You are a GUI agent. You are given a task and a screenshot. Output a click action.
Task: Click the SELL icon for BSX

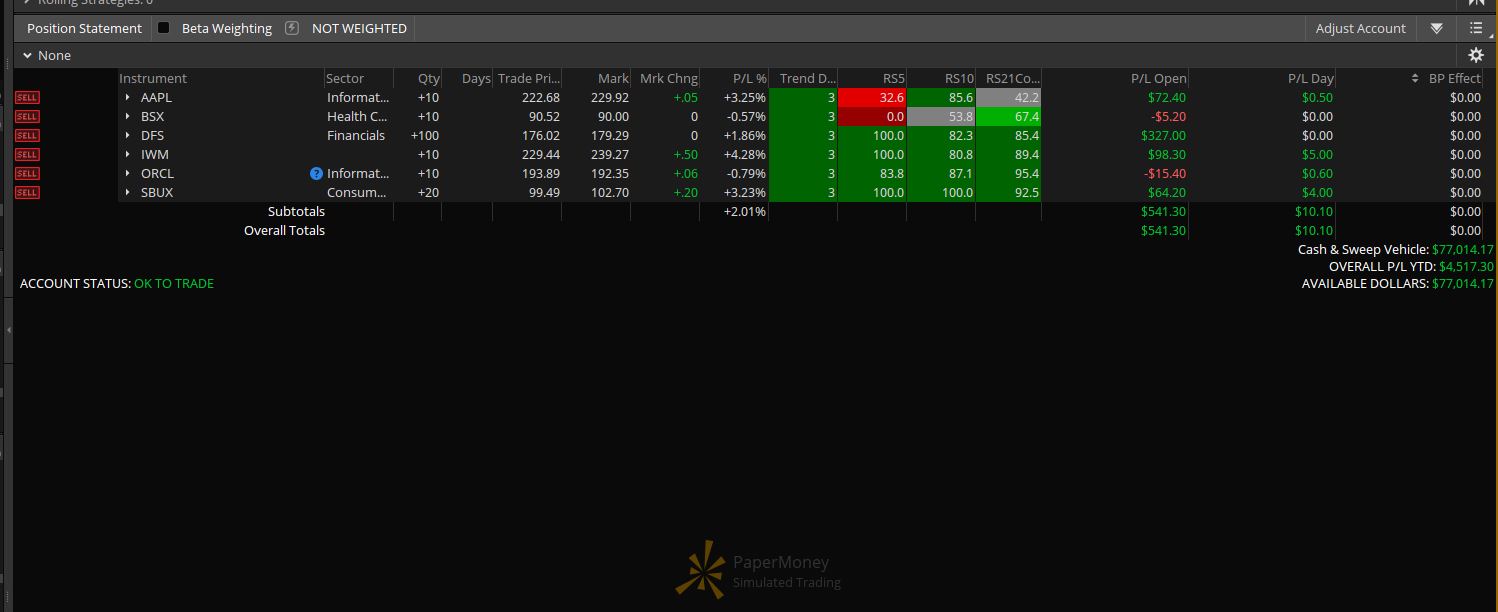tap(27, 117)
